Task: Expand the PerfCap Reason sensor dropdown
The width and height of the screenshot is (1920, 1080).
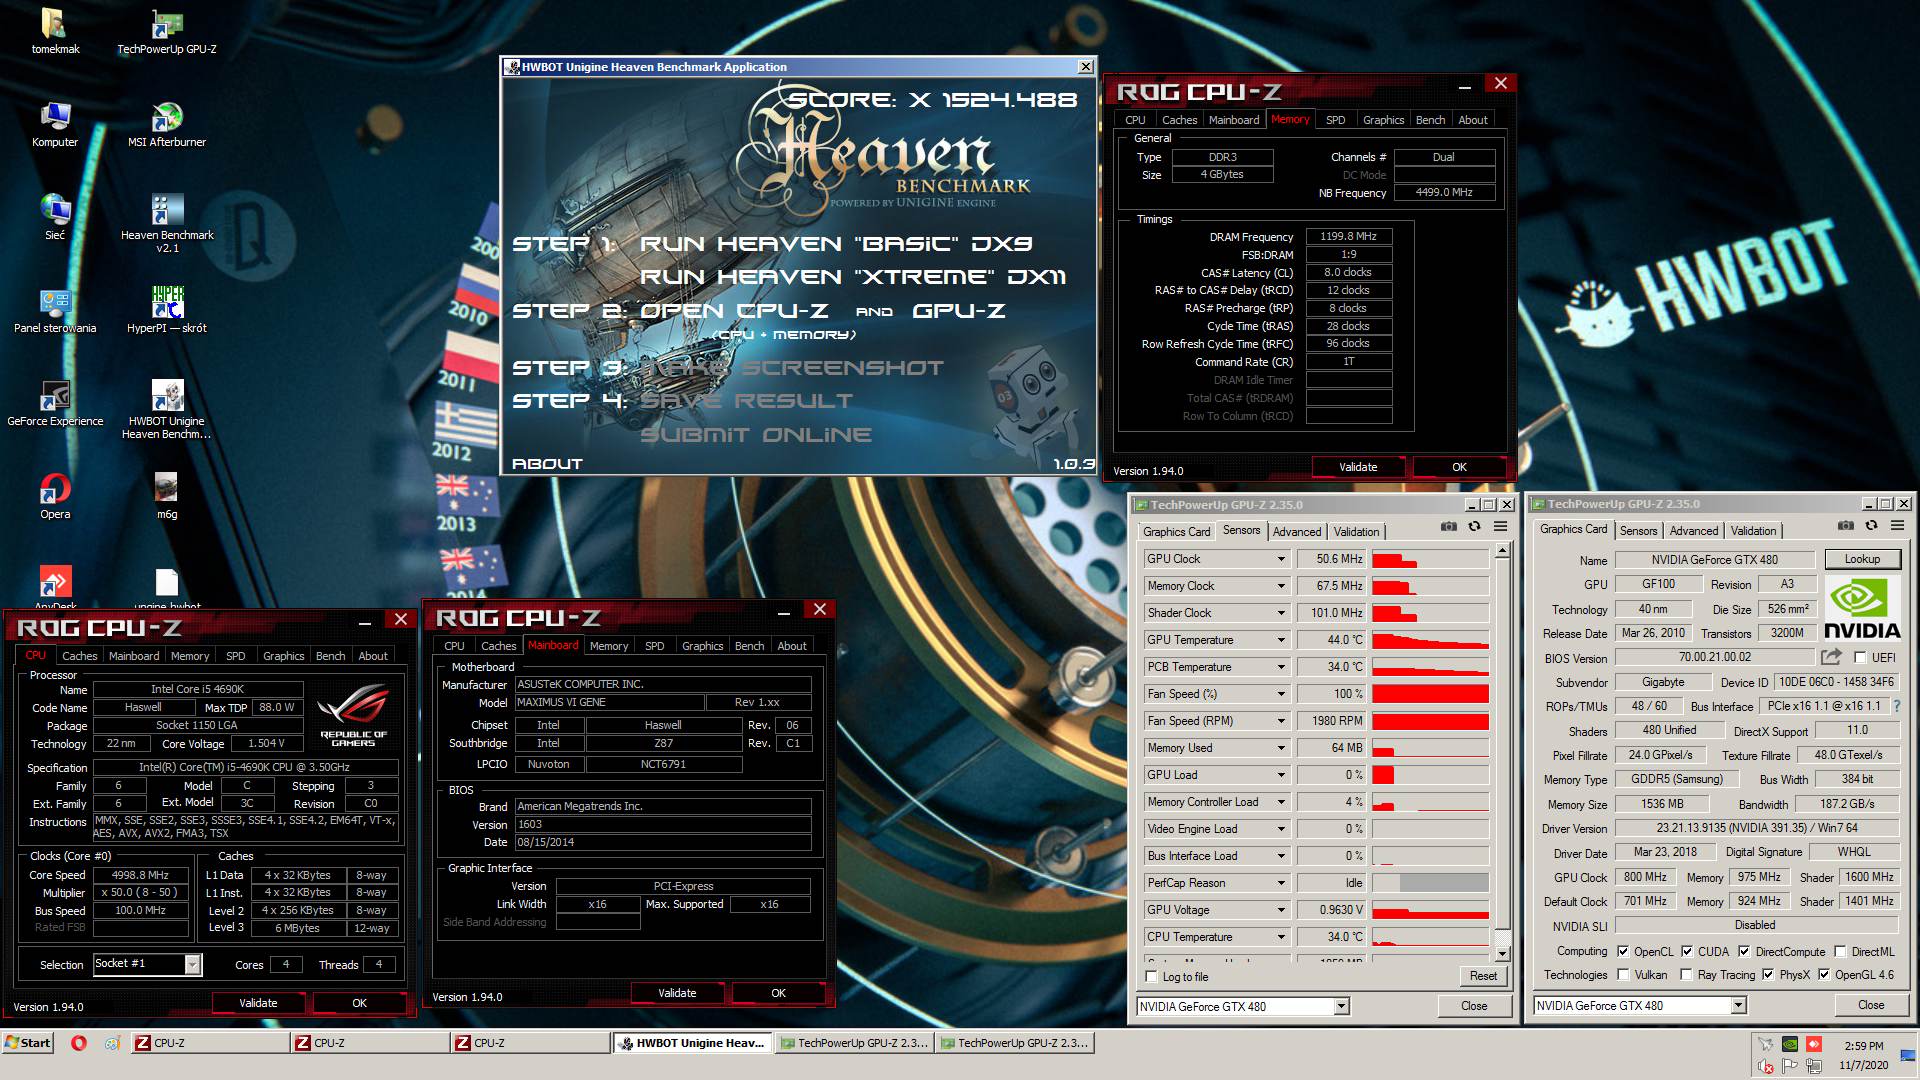Action: tap(1280, 883)
